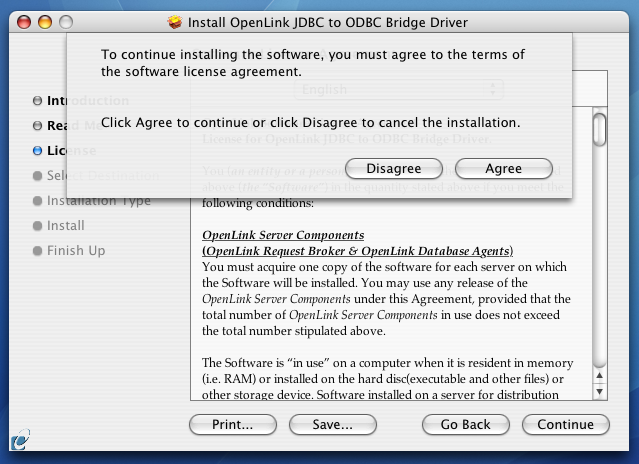Click the Save... button

(333, 424)
